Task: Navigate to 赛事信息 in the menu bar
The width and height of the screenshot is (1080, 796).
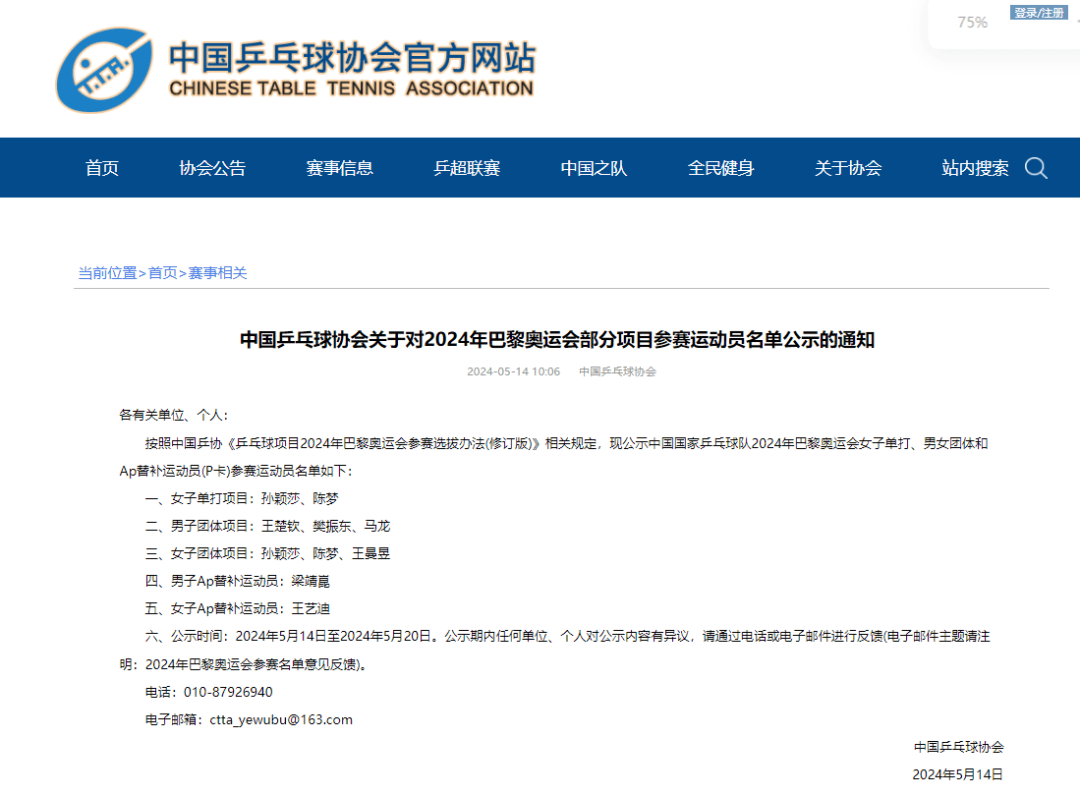Action: click(339, 168)
